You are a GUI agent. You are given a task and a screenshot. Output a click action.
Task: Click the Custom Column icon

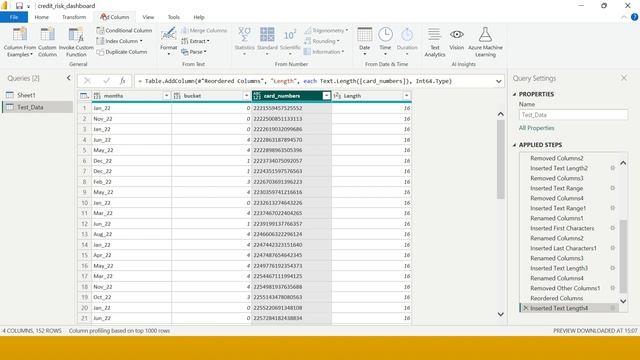click(47, 35)
